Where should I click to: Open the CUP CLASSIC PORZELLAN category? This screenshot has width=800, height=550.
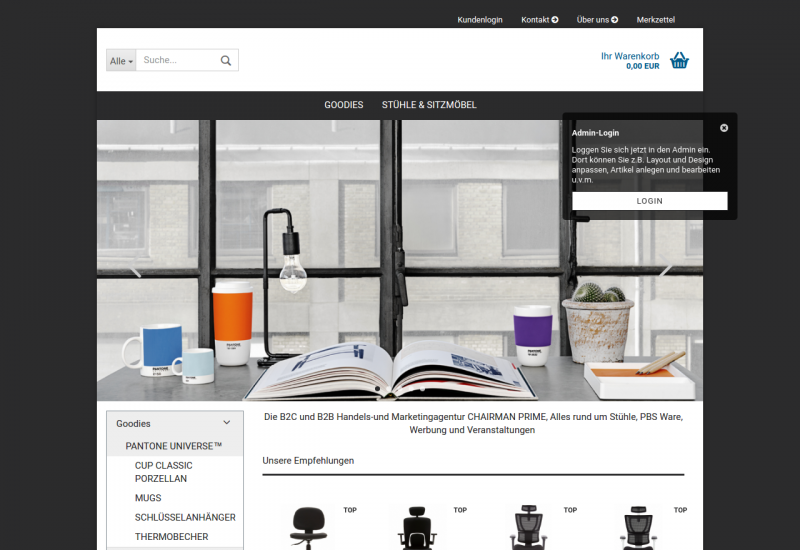pos(164,472)
